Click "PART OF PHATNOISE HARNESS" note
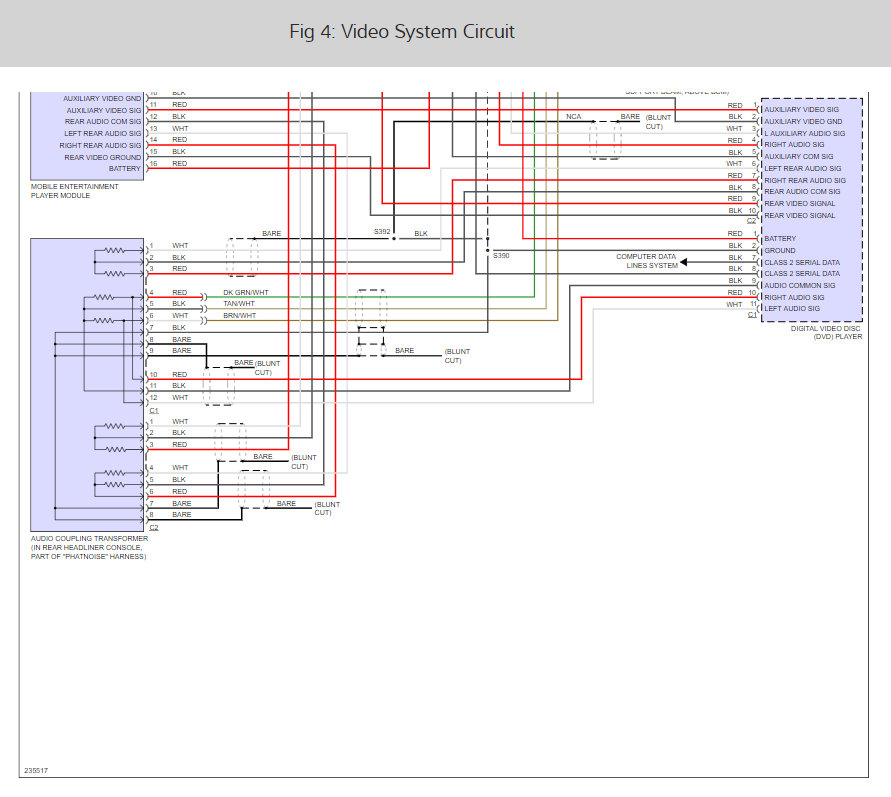This screenshot has width=891, height=797. [x=88, y=557]
